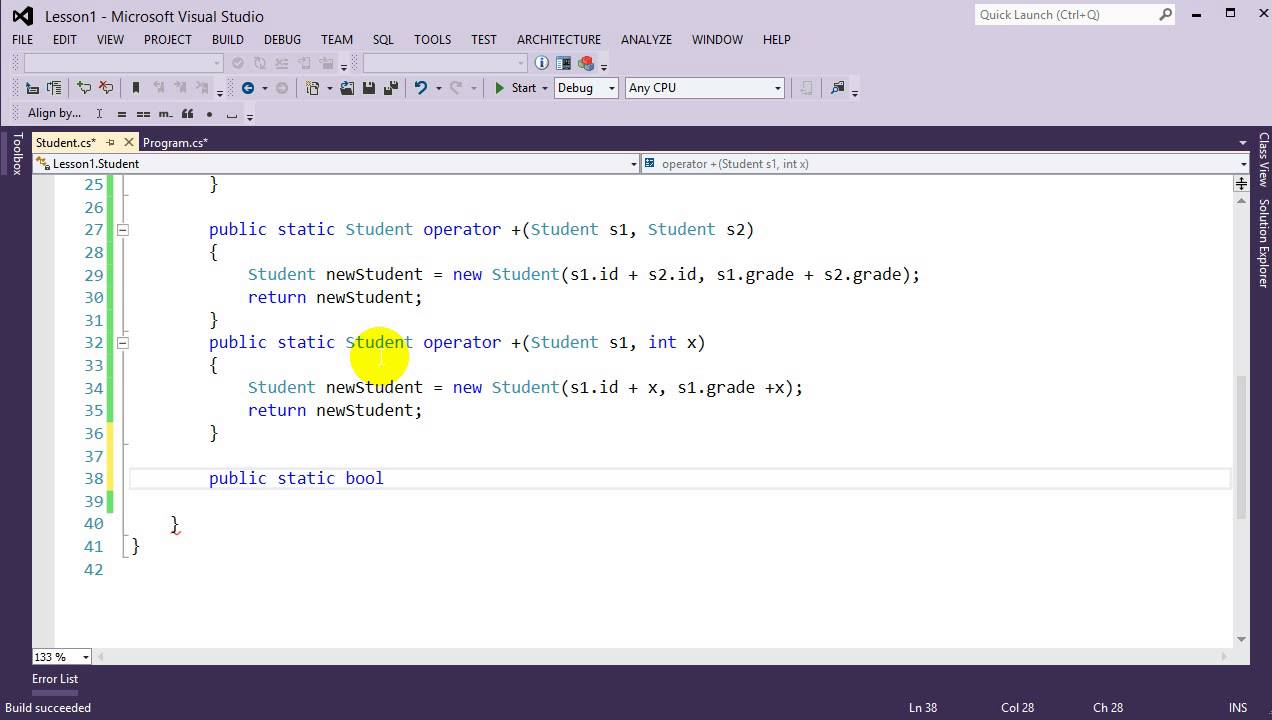Split the editor with the splitter handle
The width and height of the screenshot is (1272, 720).
[1241, 183]
